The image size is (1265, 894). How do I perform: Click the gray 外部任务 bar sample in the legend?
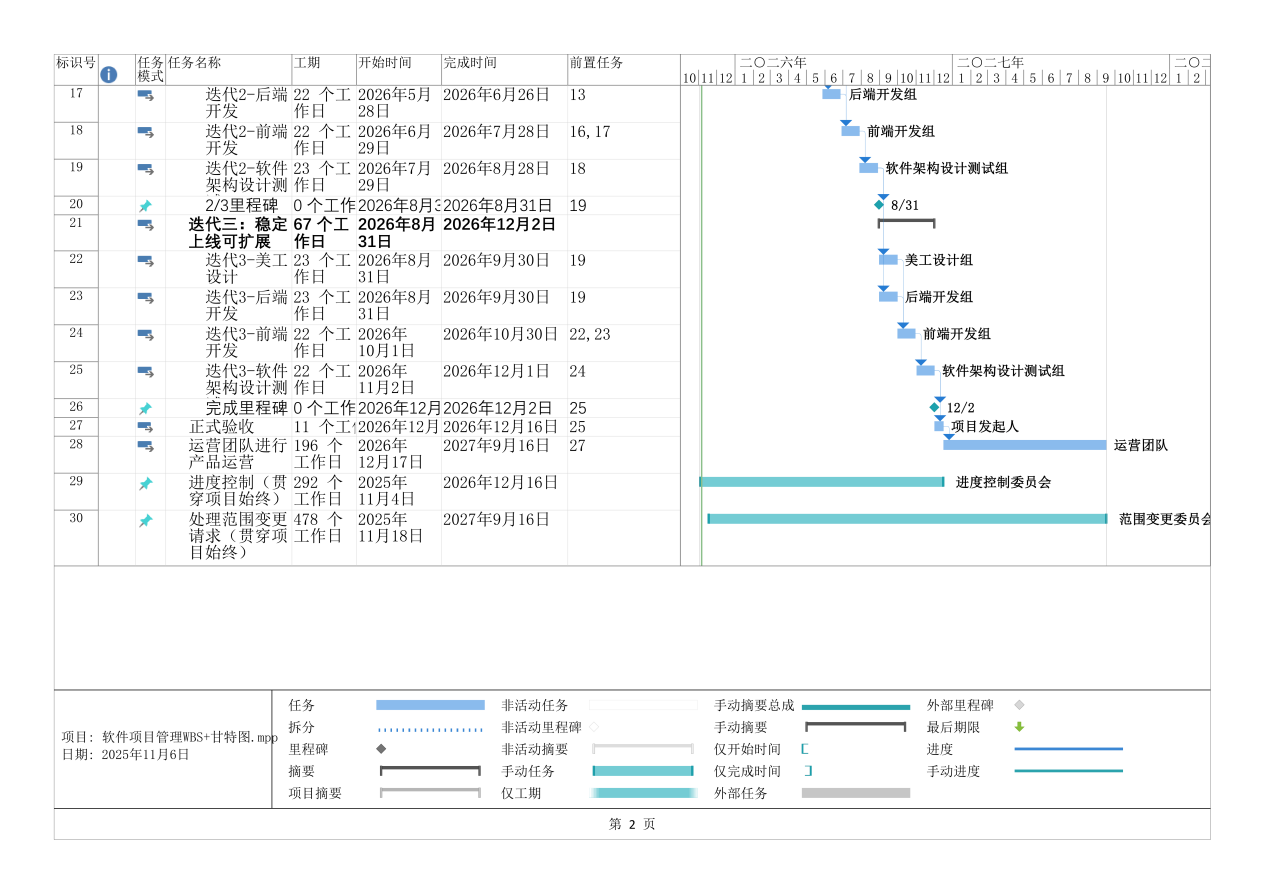click(x=856, y=793)
